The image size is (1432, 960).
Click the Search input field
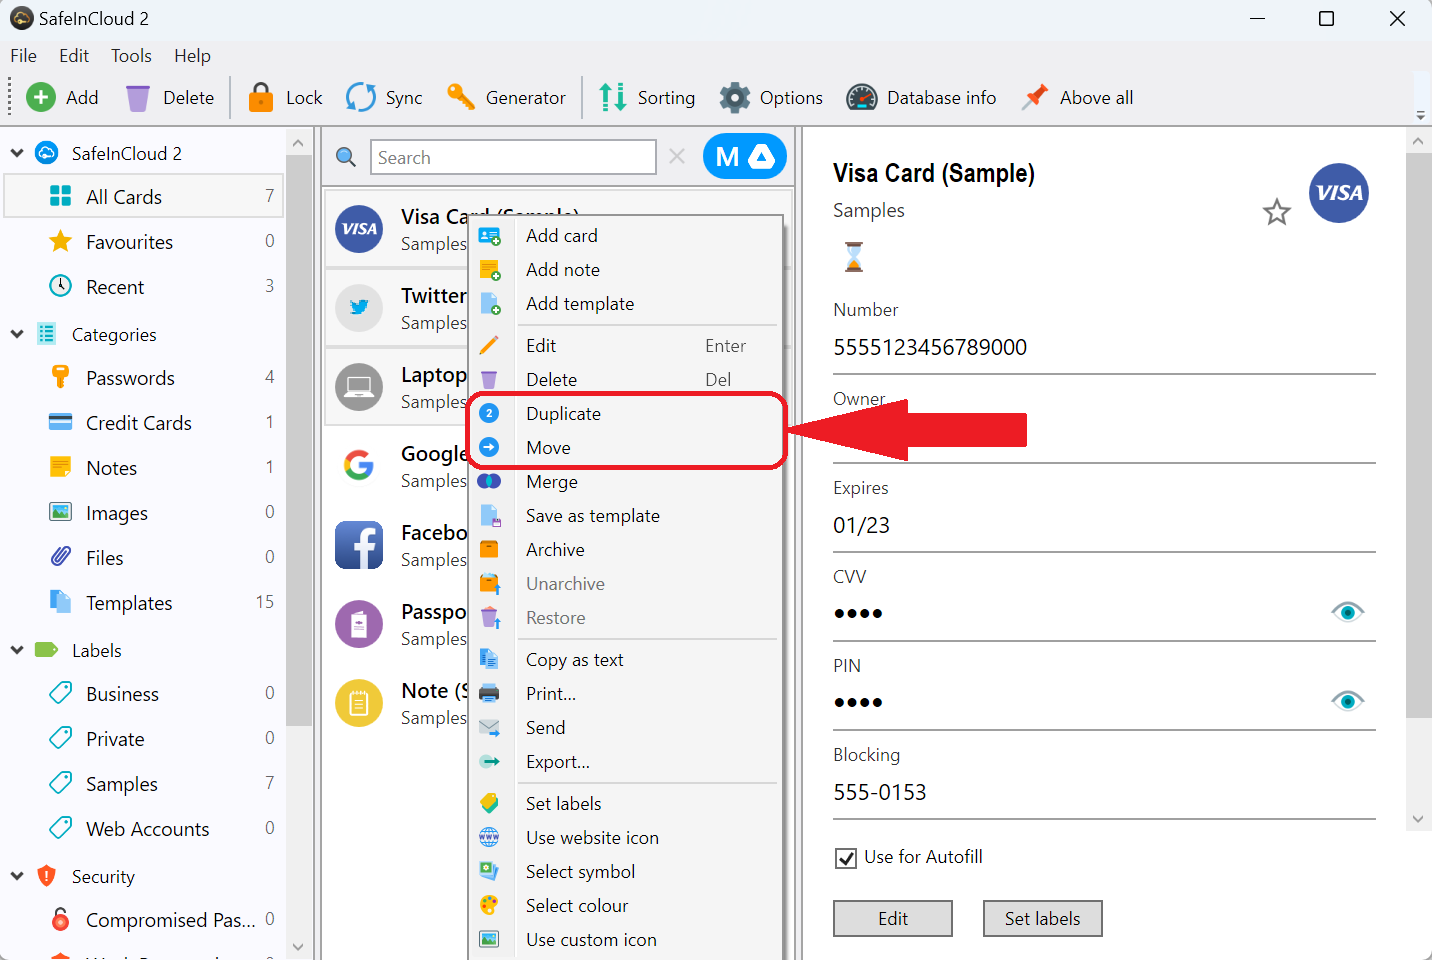point(513,157)
